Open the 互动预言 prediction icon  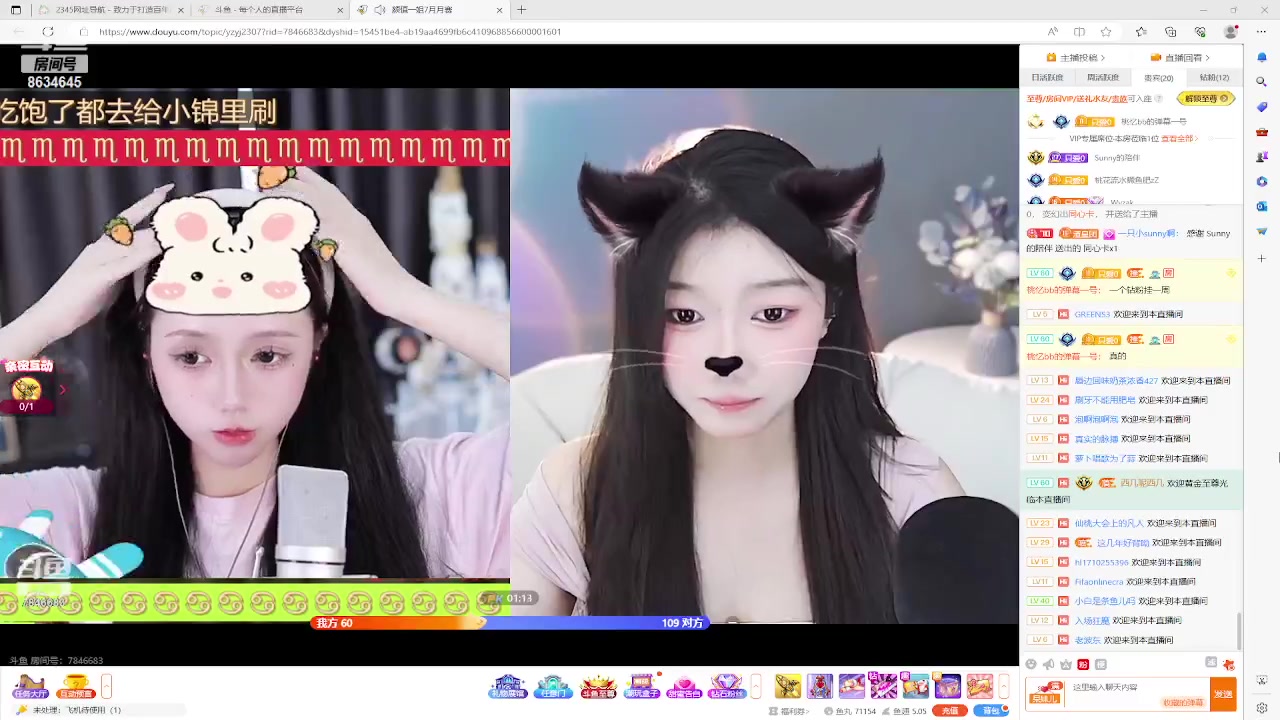point(76,686)
